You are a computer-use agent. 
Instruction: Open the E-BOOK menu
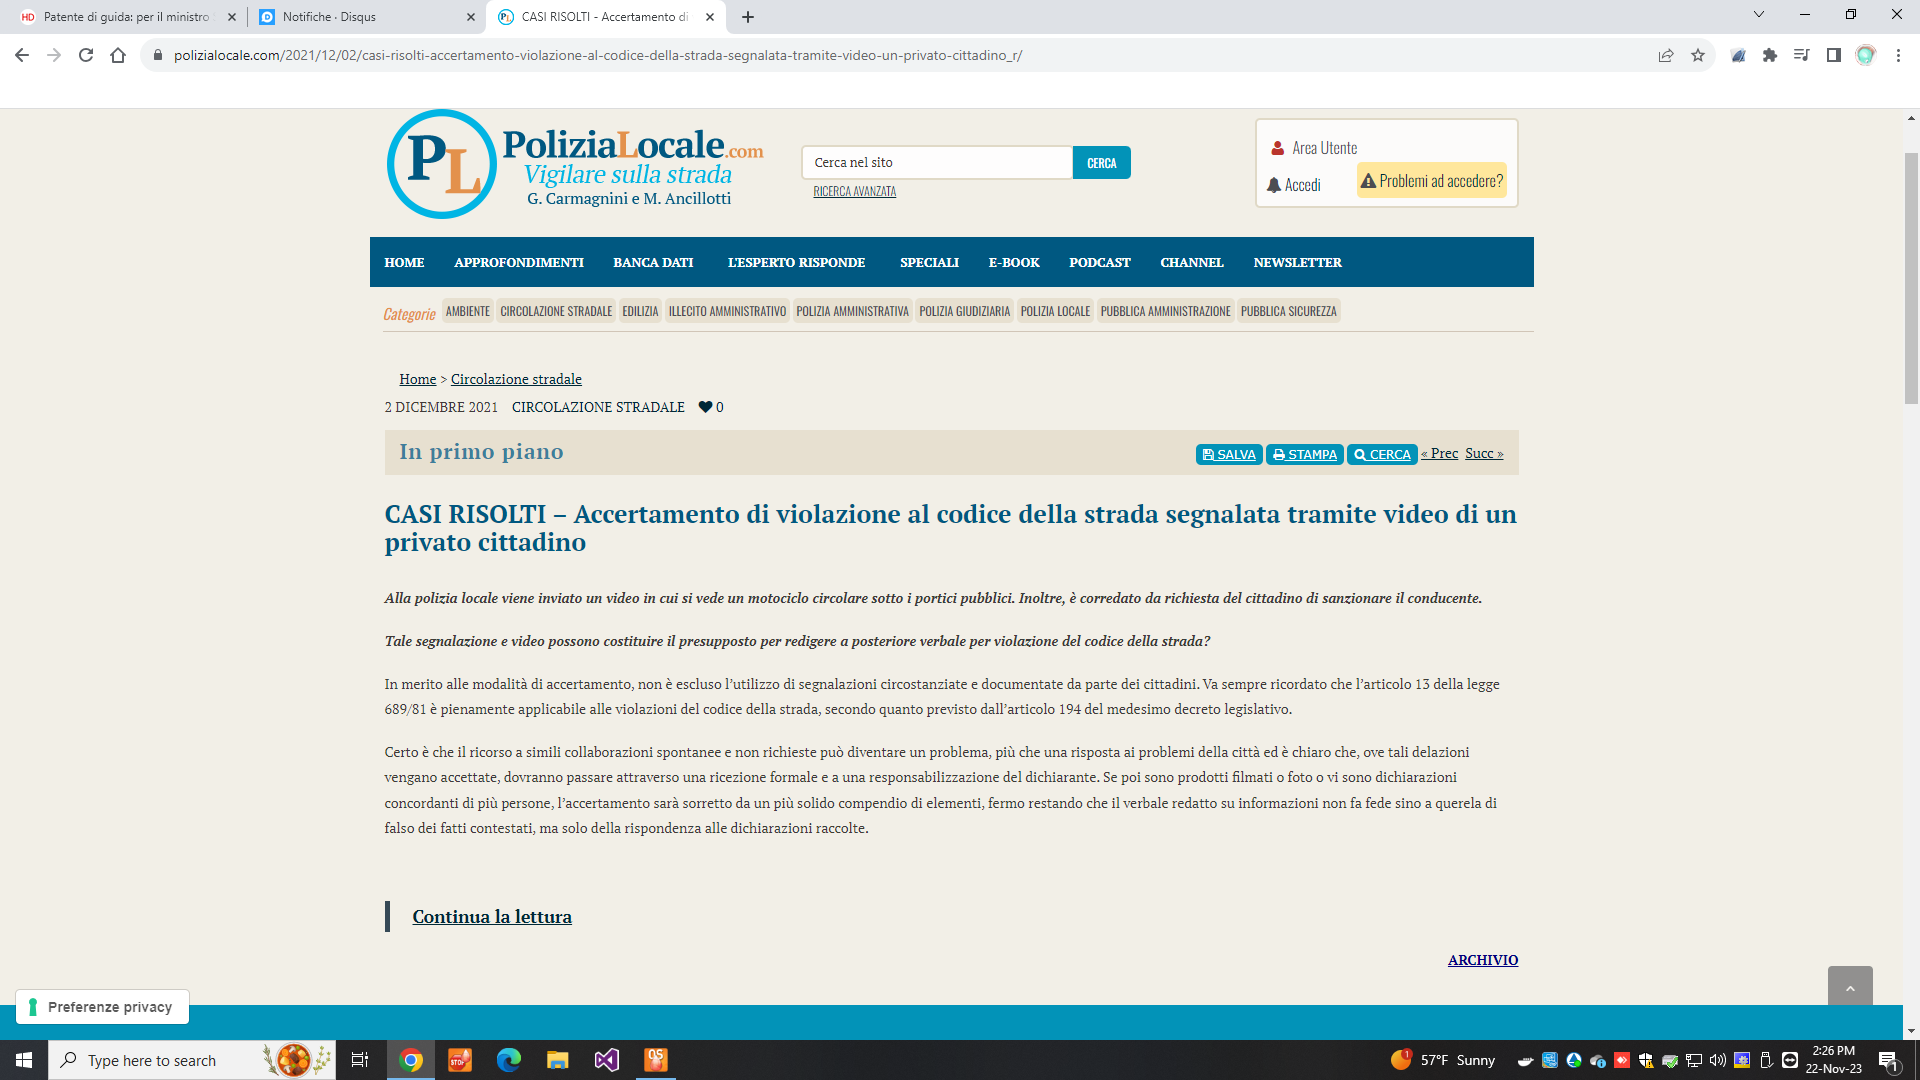1014,262
